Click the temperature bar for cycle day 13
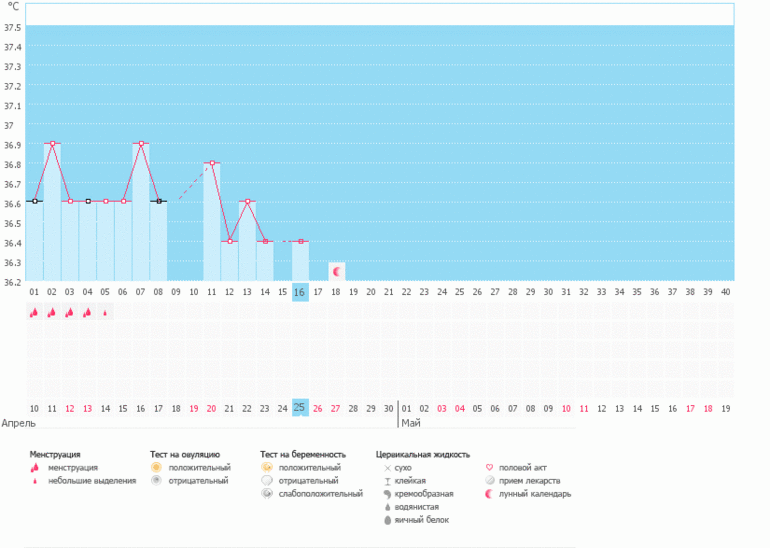The height and width of the screenshot is (548, 770). (247, 241)
